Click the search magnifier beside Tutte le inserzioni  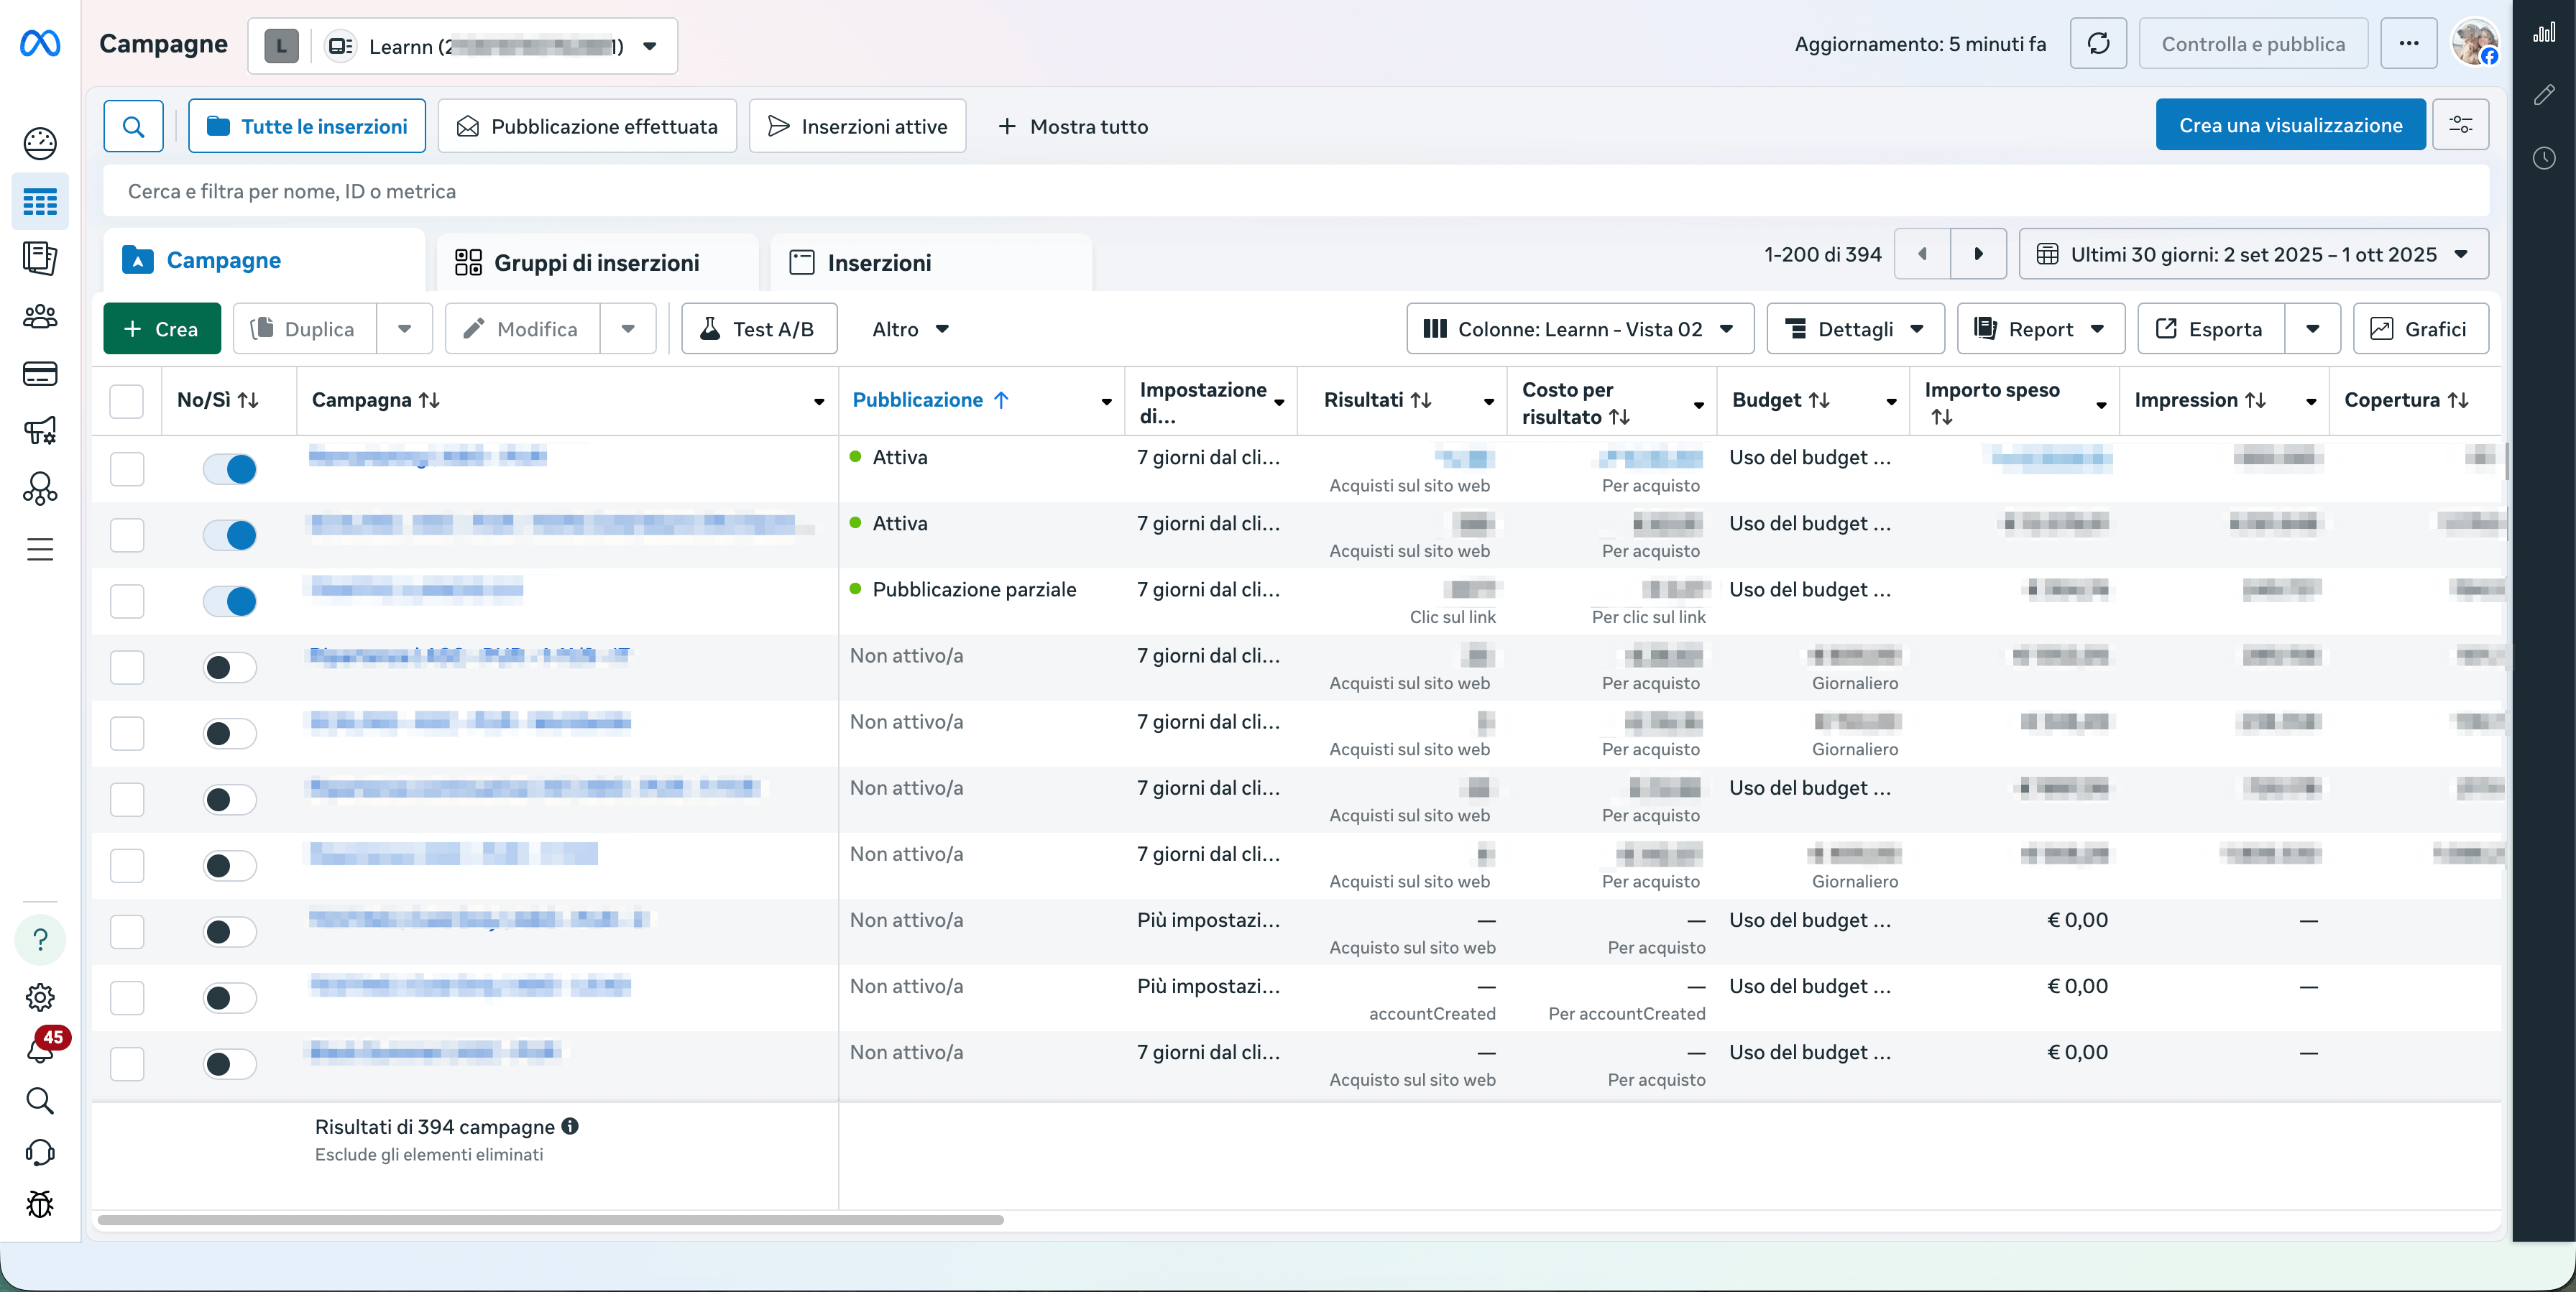pos(133,126)
